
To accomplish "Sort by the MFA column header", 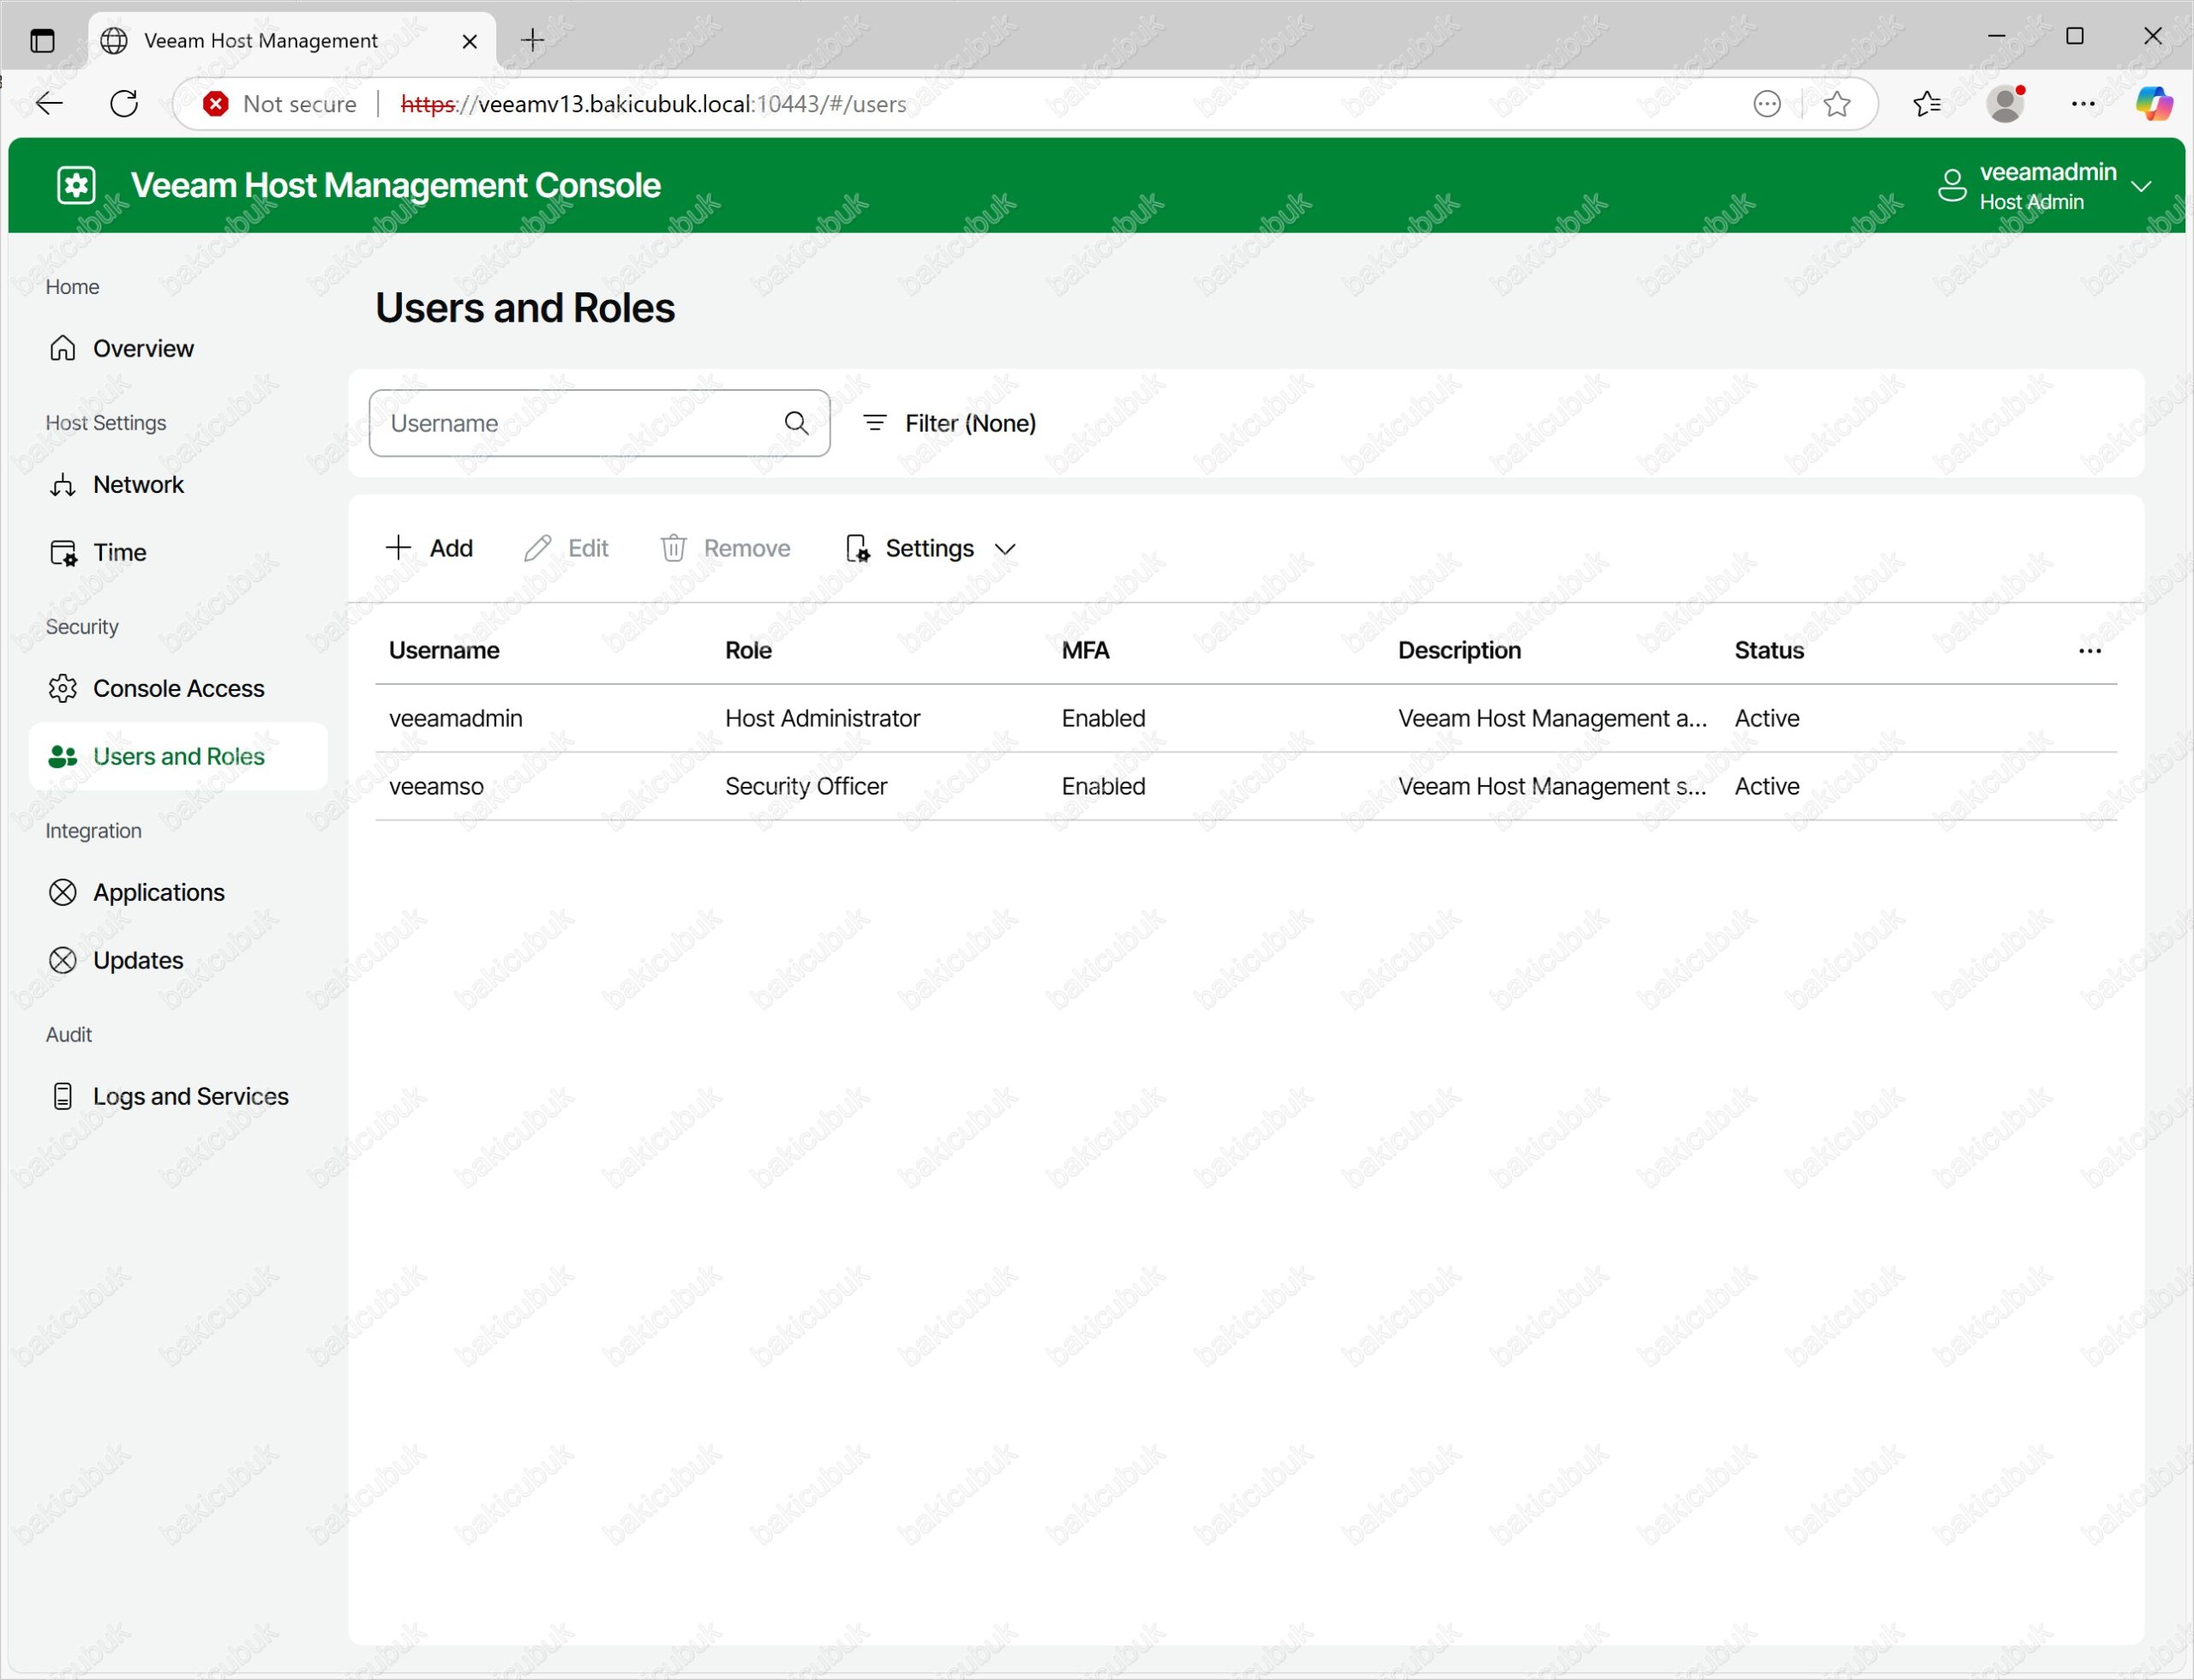I will click(1085, 651).
